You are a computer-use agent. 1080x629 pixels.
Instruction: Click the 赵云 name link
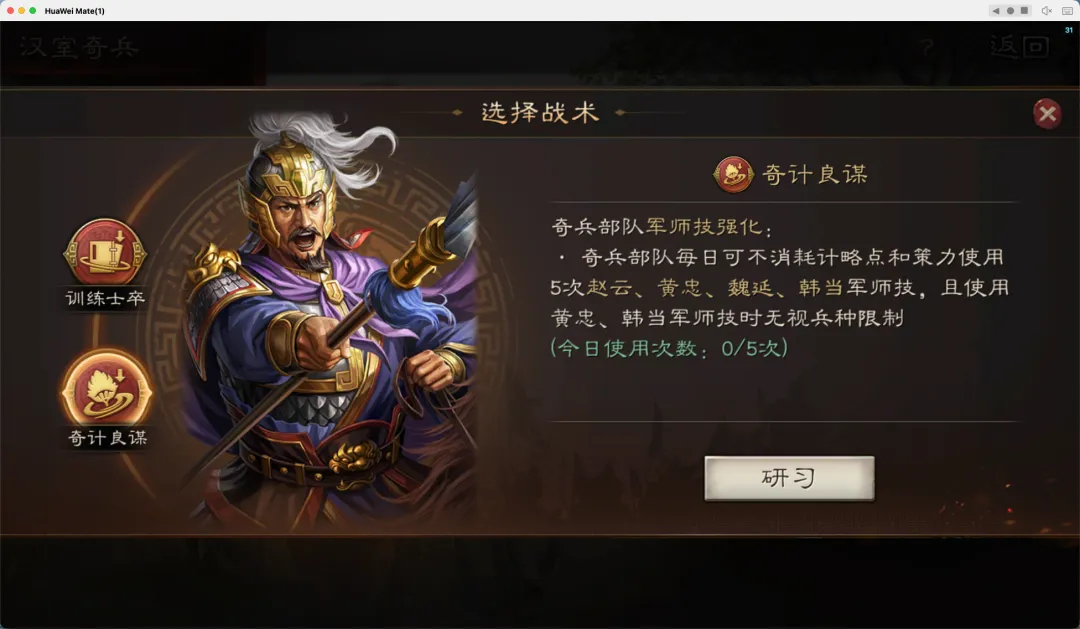609,287
